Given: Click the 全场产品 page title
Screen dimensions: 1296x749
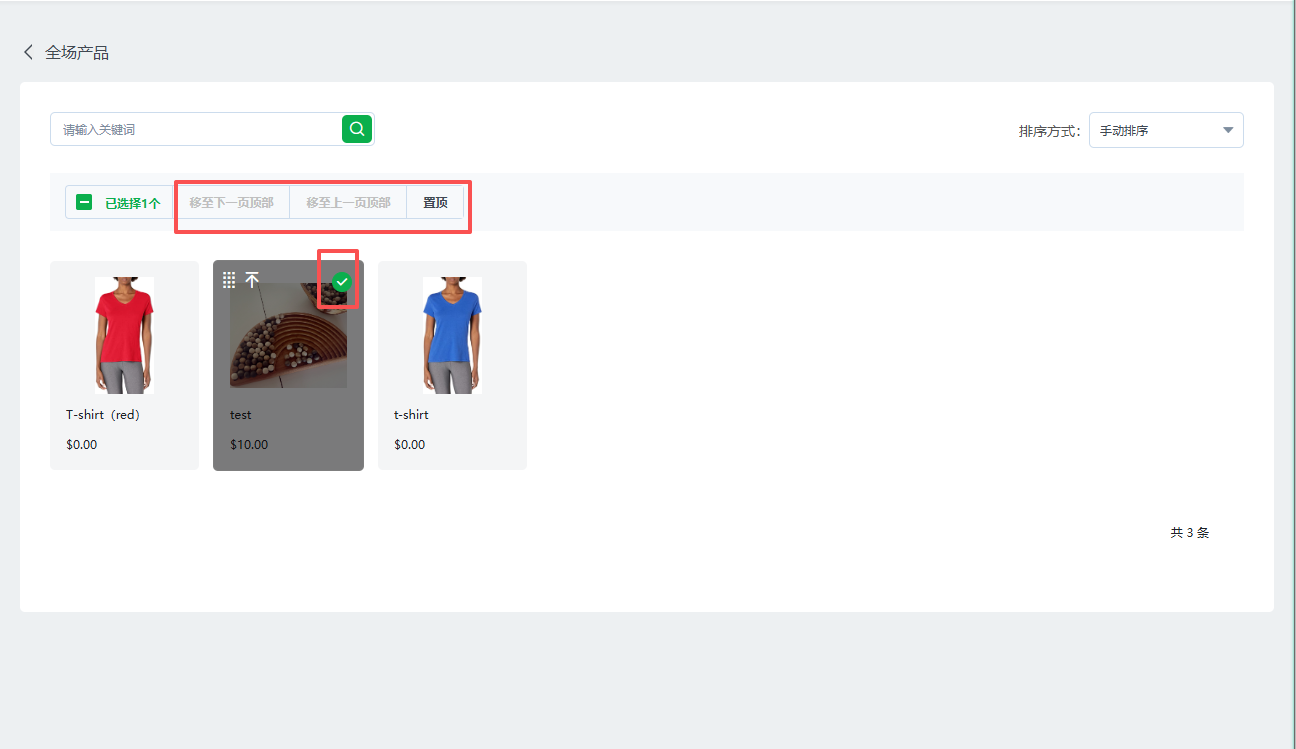Looking at the screenshot, I should [77, 52].
